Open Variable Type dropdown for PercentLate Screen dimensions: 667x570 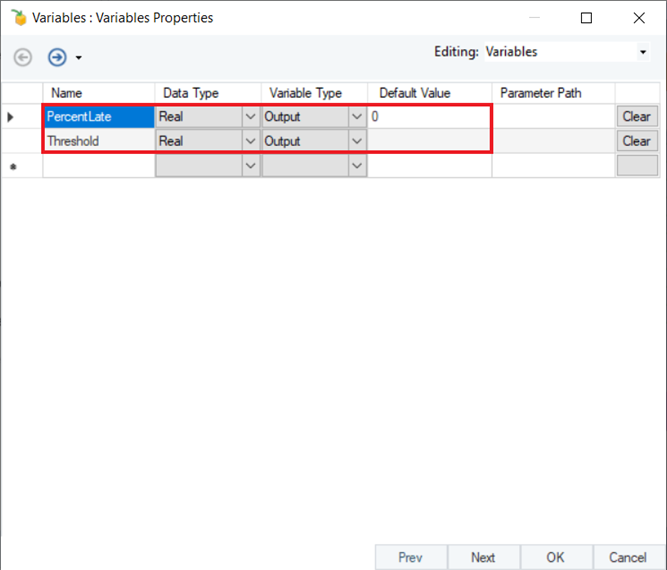click(x=357, y=117)
